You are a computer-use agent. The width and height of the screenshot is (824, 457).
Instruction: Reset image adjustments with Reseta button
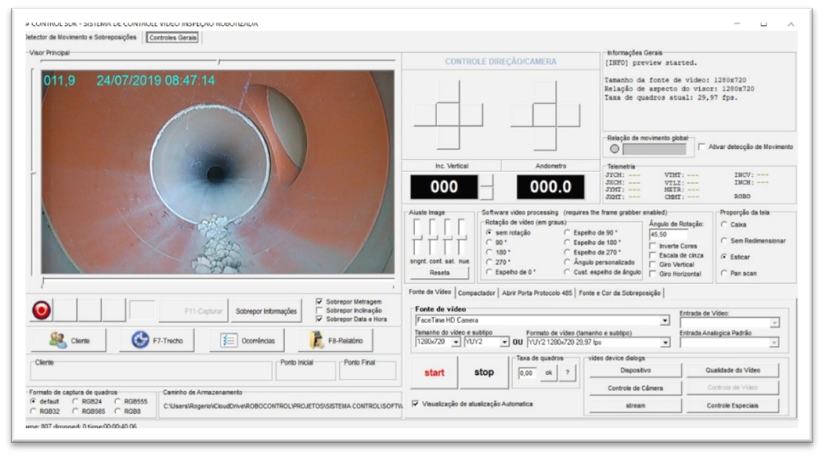439,273
